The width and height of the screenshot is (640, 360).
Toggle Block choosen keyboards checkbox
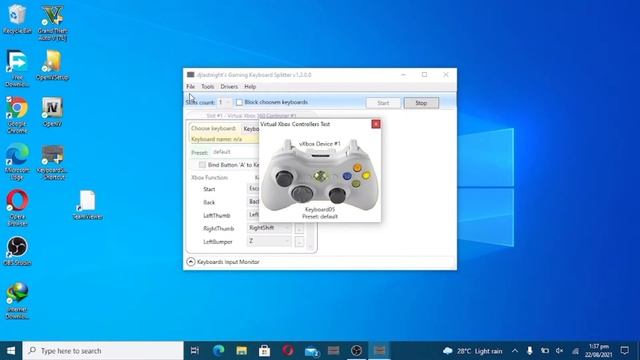tap(239, 102)
